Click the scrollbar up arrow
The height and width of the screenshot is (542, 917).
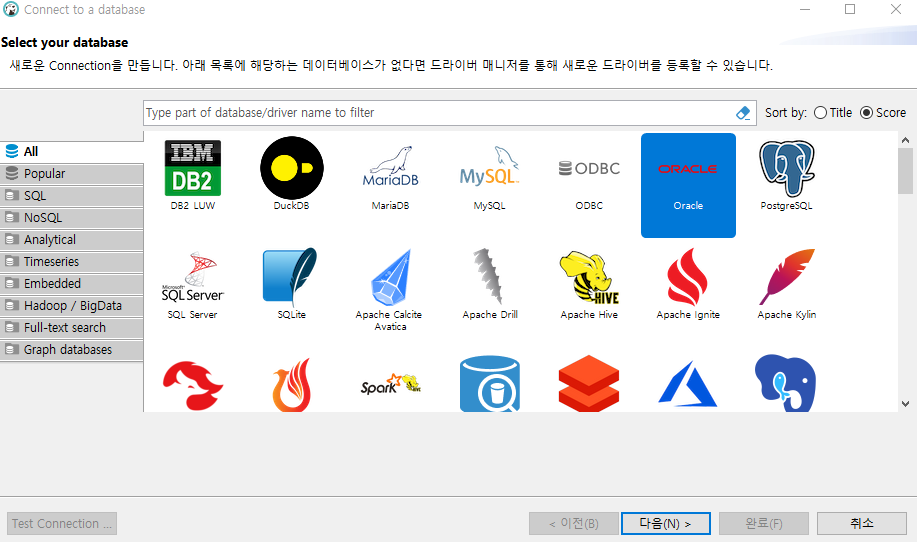(905, 140)
